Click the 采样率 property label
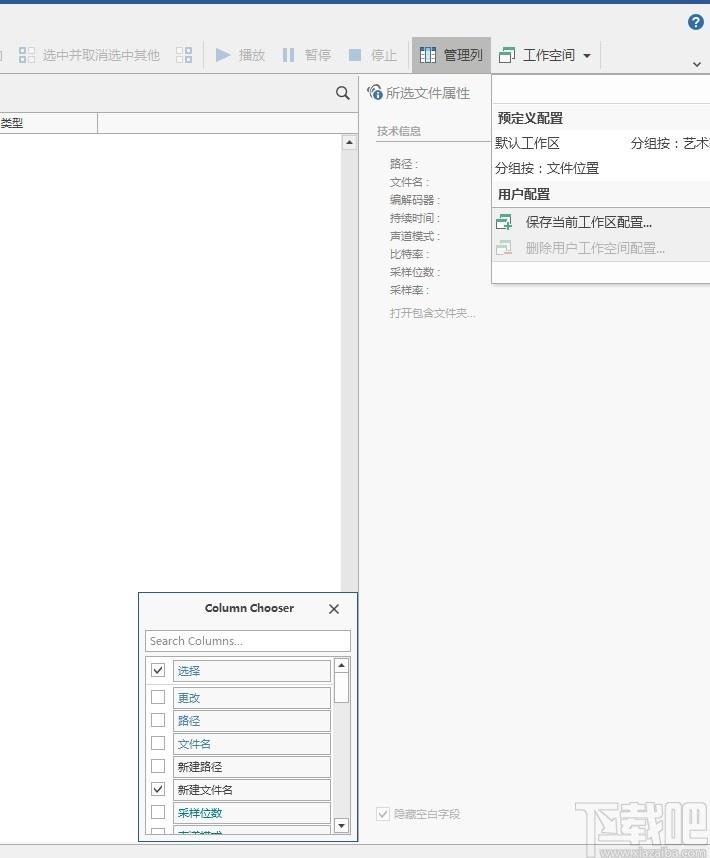 (x=409, y=290)
